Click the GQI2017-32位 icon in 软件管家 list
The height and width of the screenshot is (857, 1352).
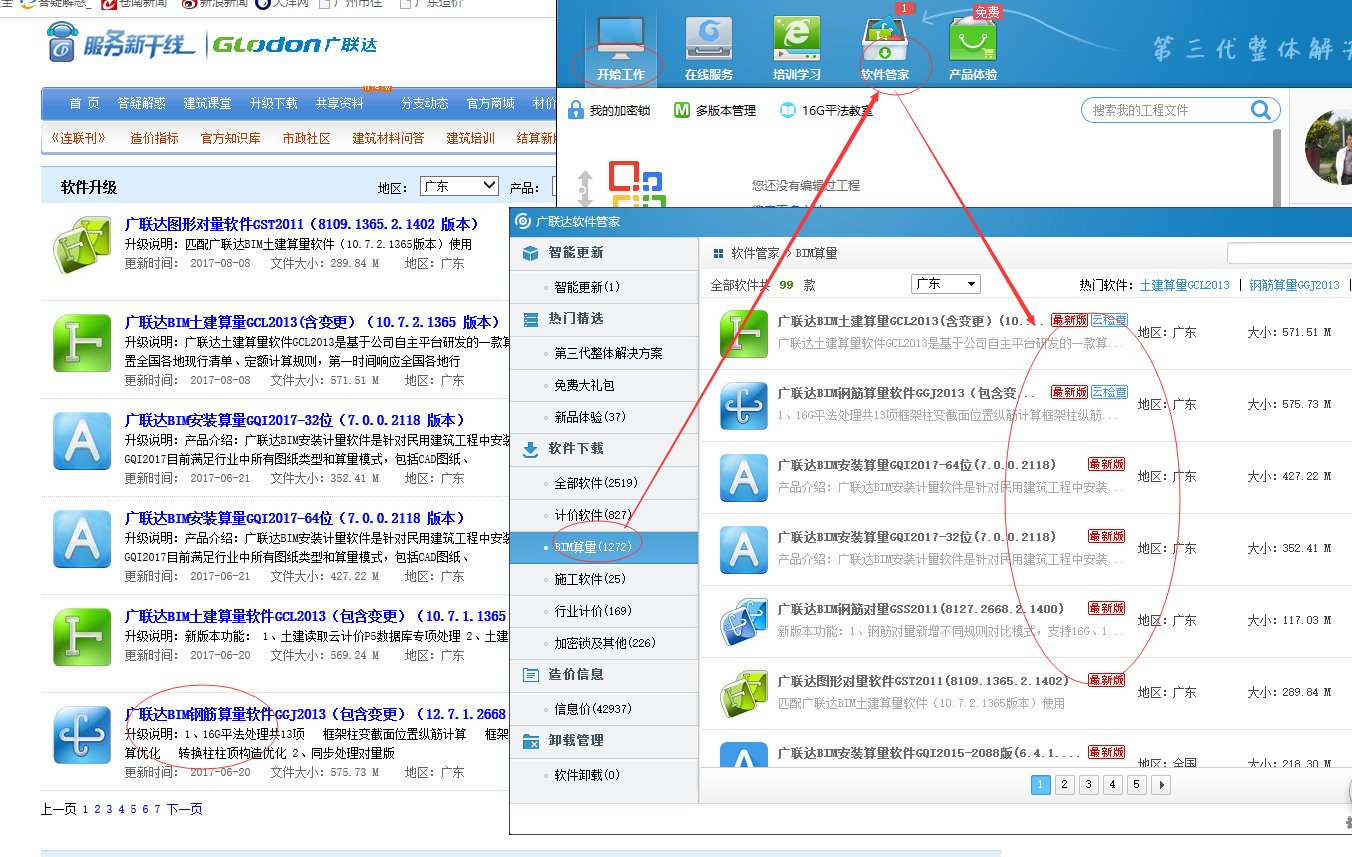pos(744,549)
